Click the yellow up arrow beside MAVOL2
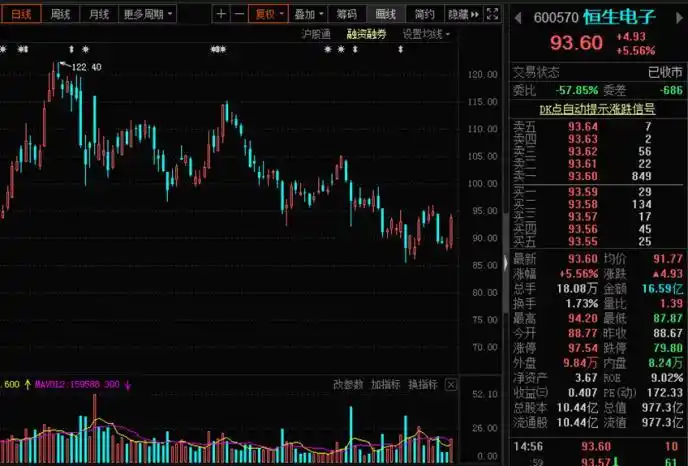688x466 pixels. (x=28, y=385)
